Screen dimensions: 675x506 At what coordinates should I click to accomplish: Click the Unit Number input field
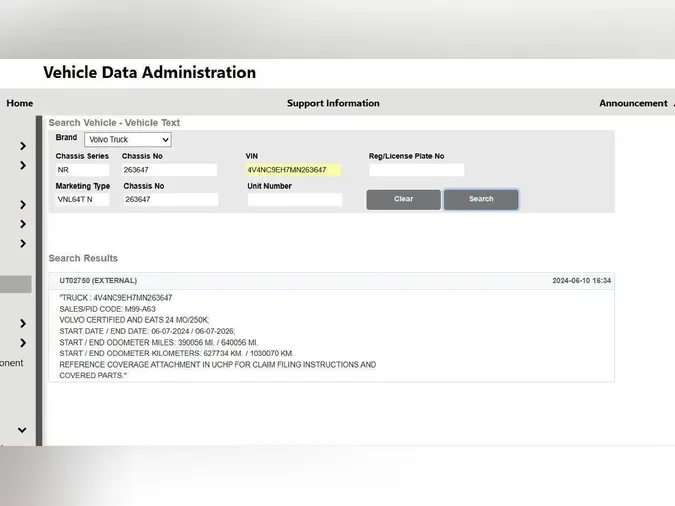coord(294,200)
